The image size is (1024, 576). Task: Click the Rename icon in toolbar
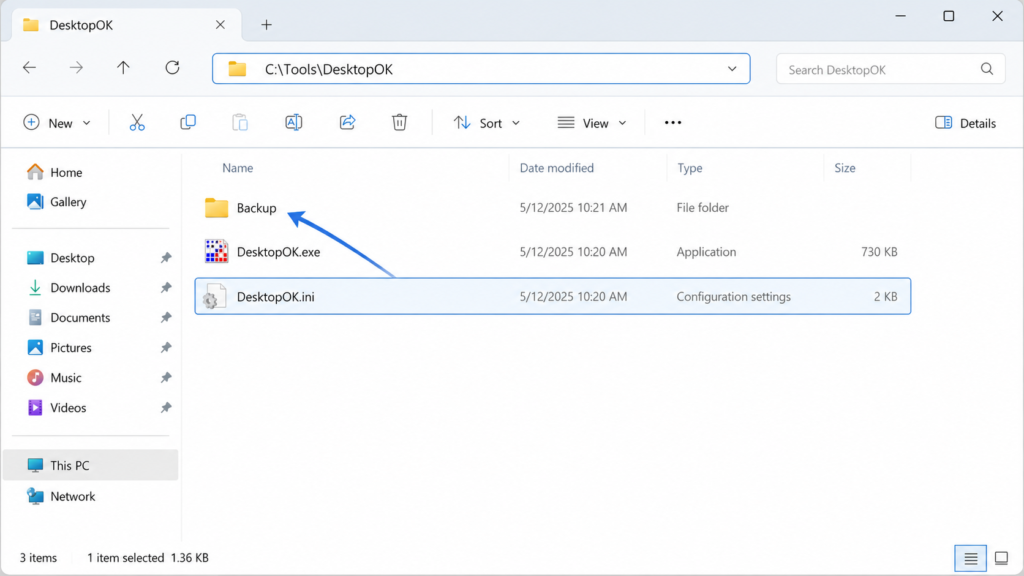294,123
